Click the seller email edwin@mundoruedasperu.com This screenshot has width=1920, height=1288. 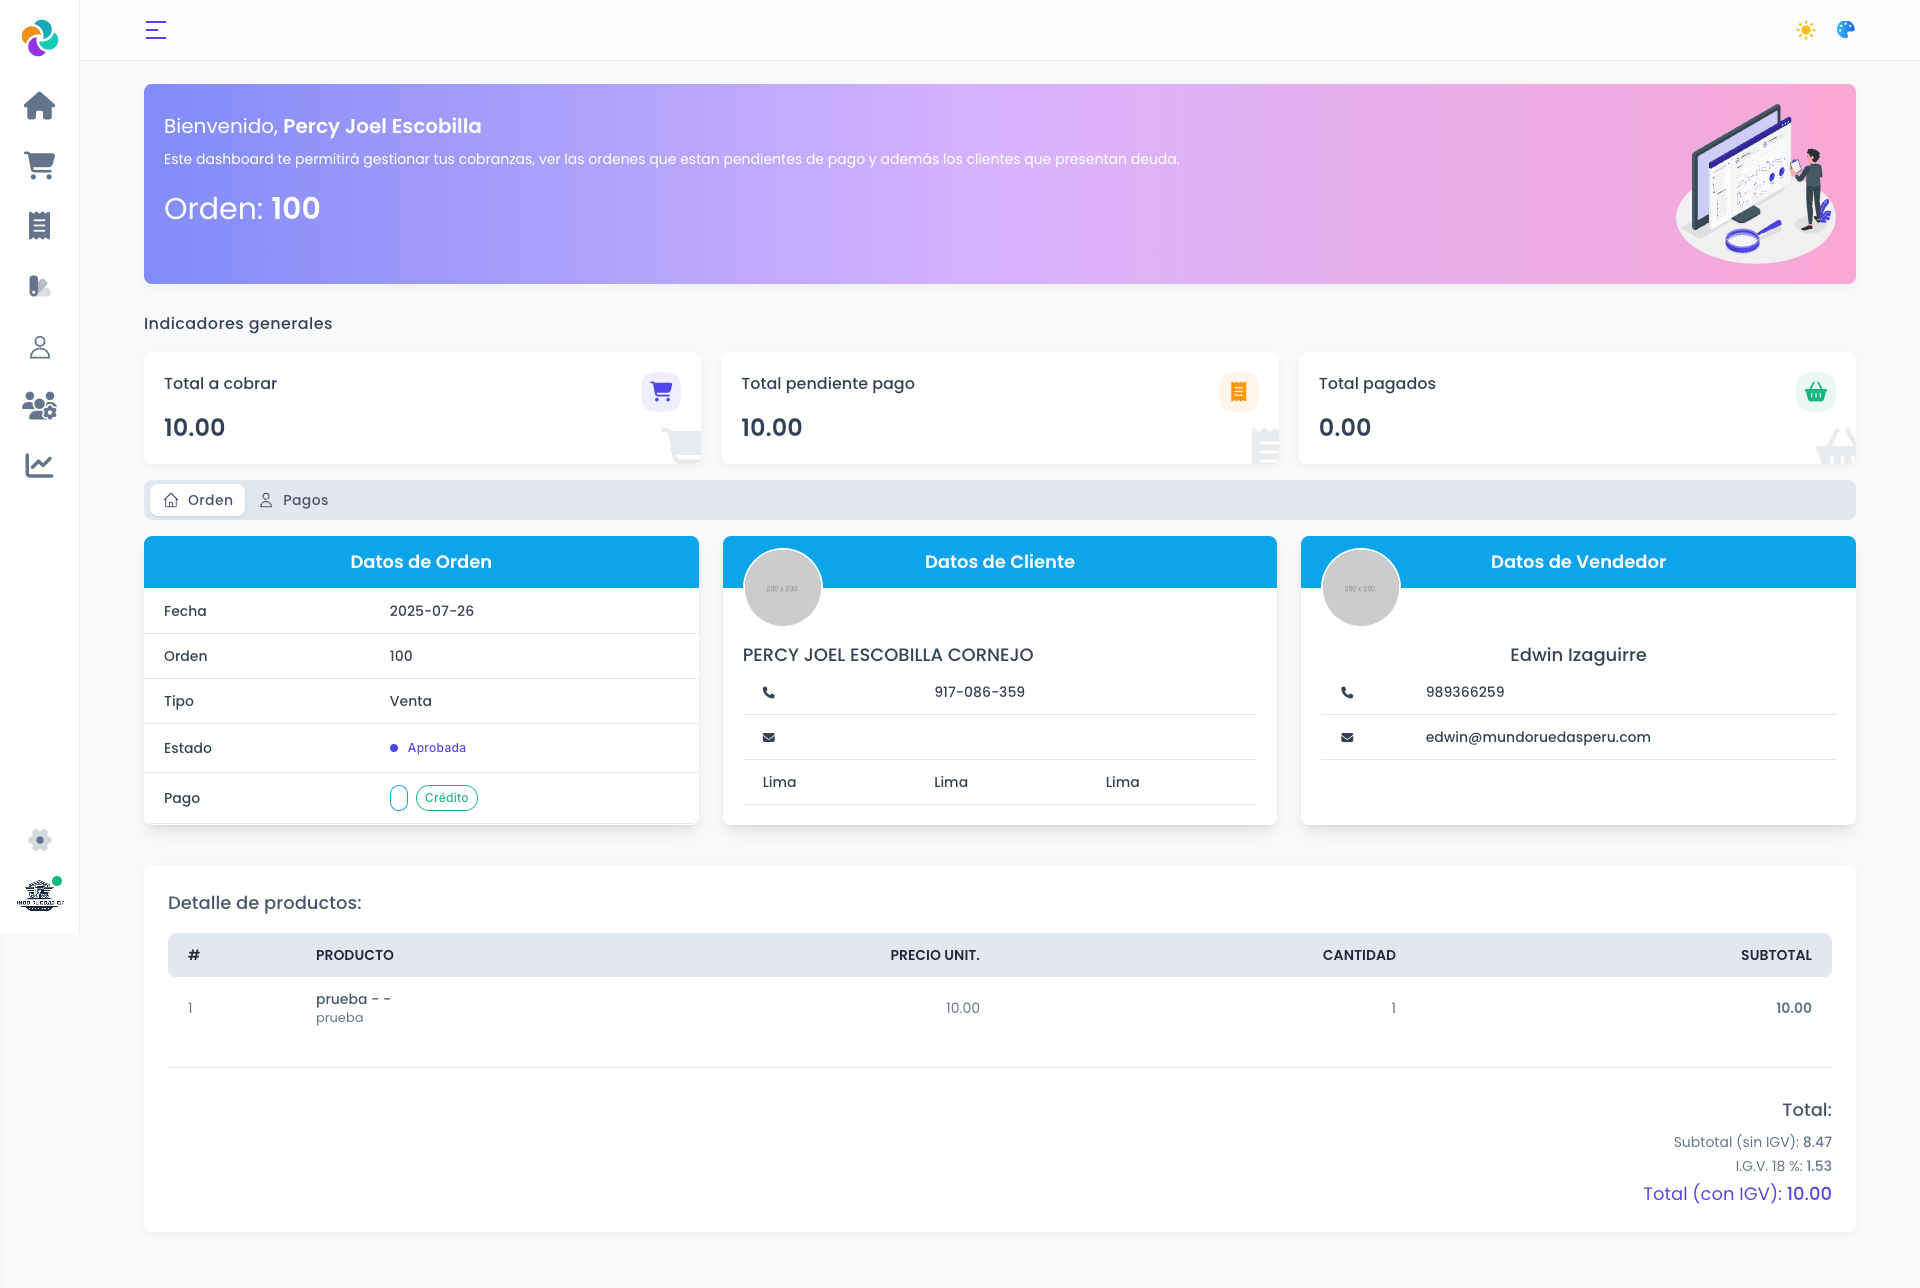1537,737
